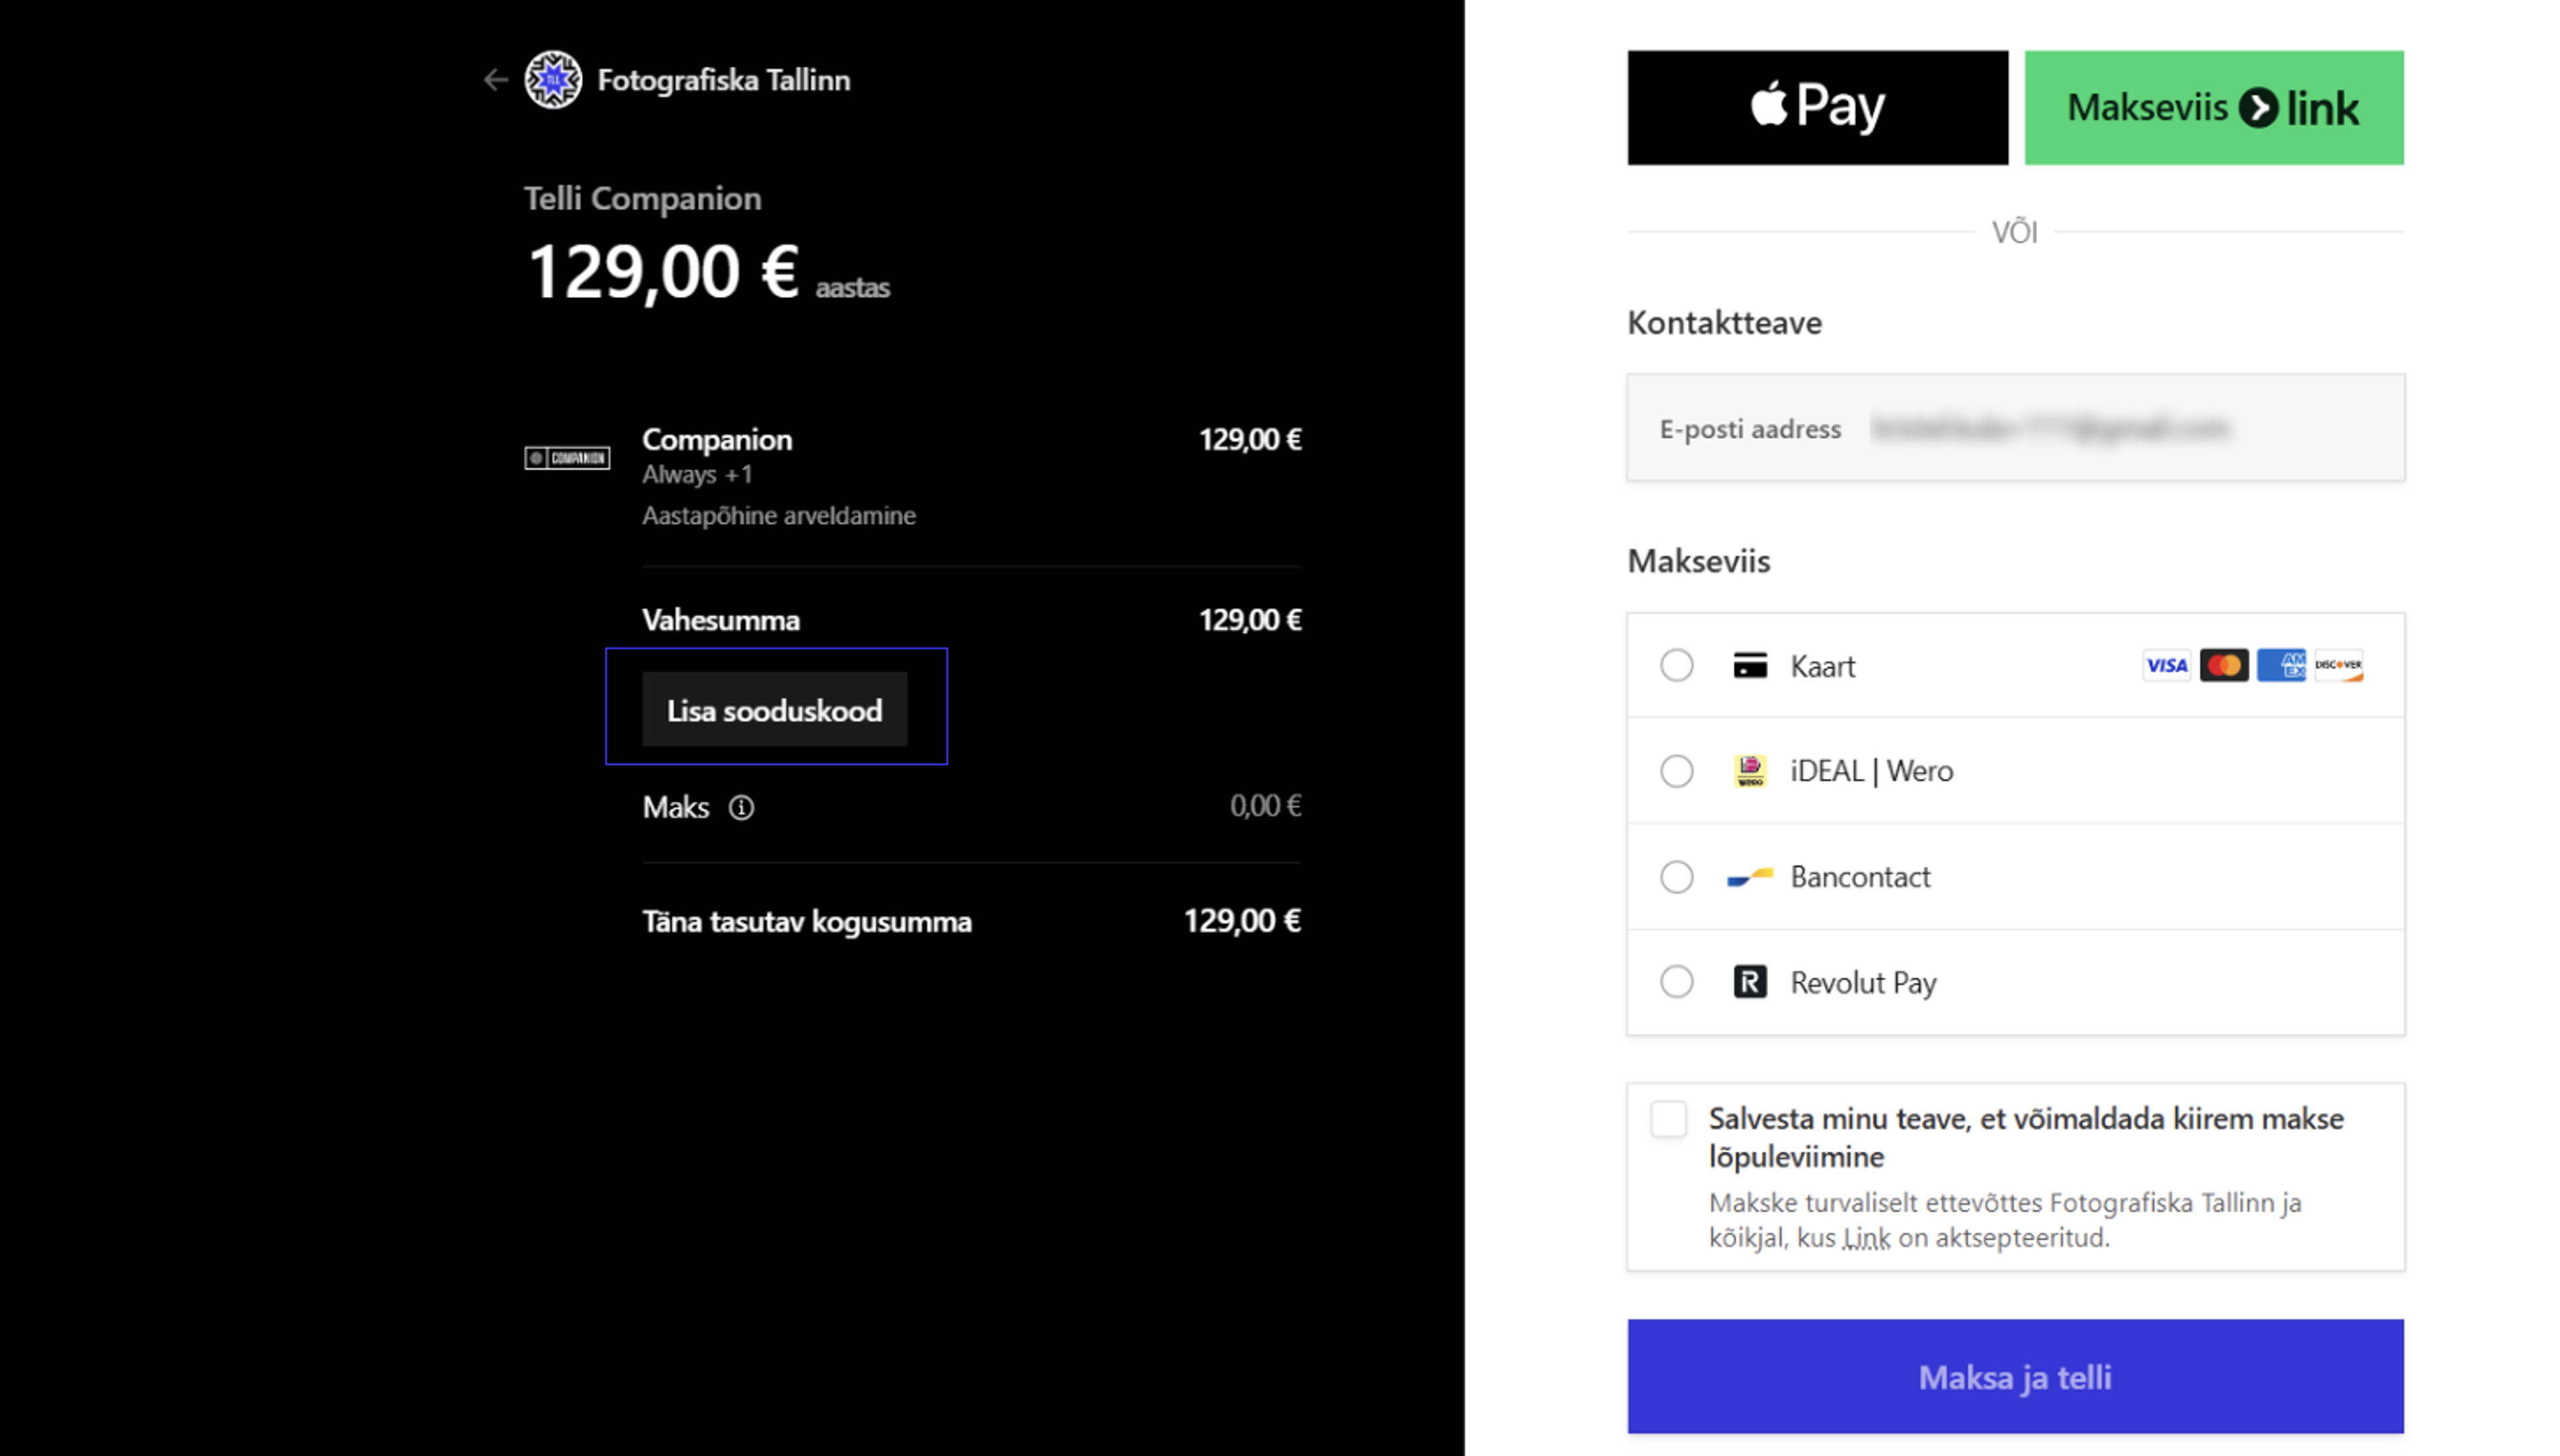Image resolution: width=2560 pixels, height=1456 pixels.
Task: Open the Maks info tooltip icon
Action: (741, 807)
